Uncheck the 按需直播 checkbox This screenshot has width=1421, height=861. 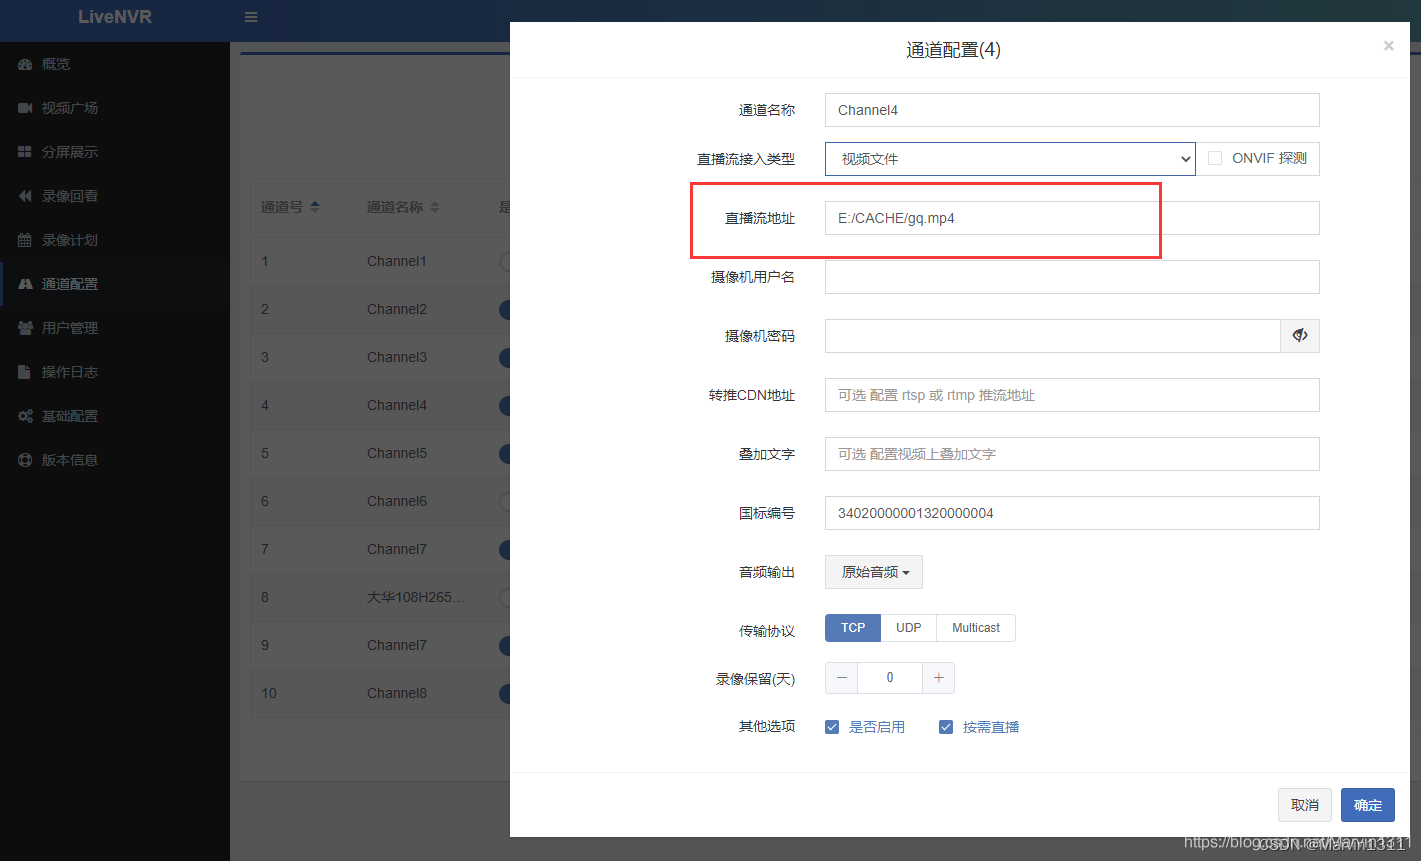946,727
